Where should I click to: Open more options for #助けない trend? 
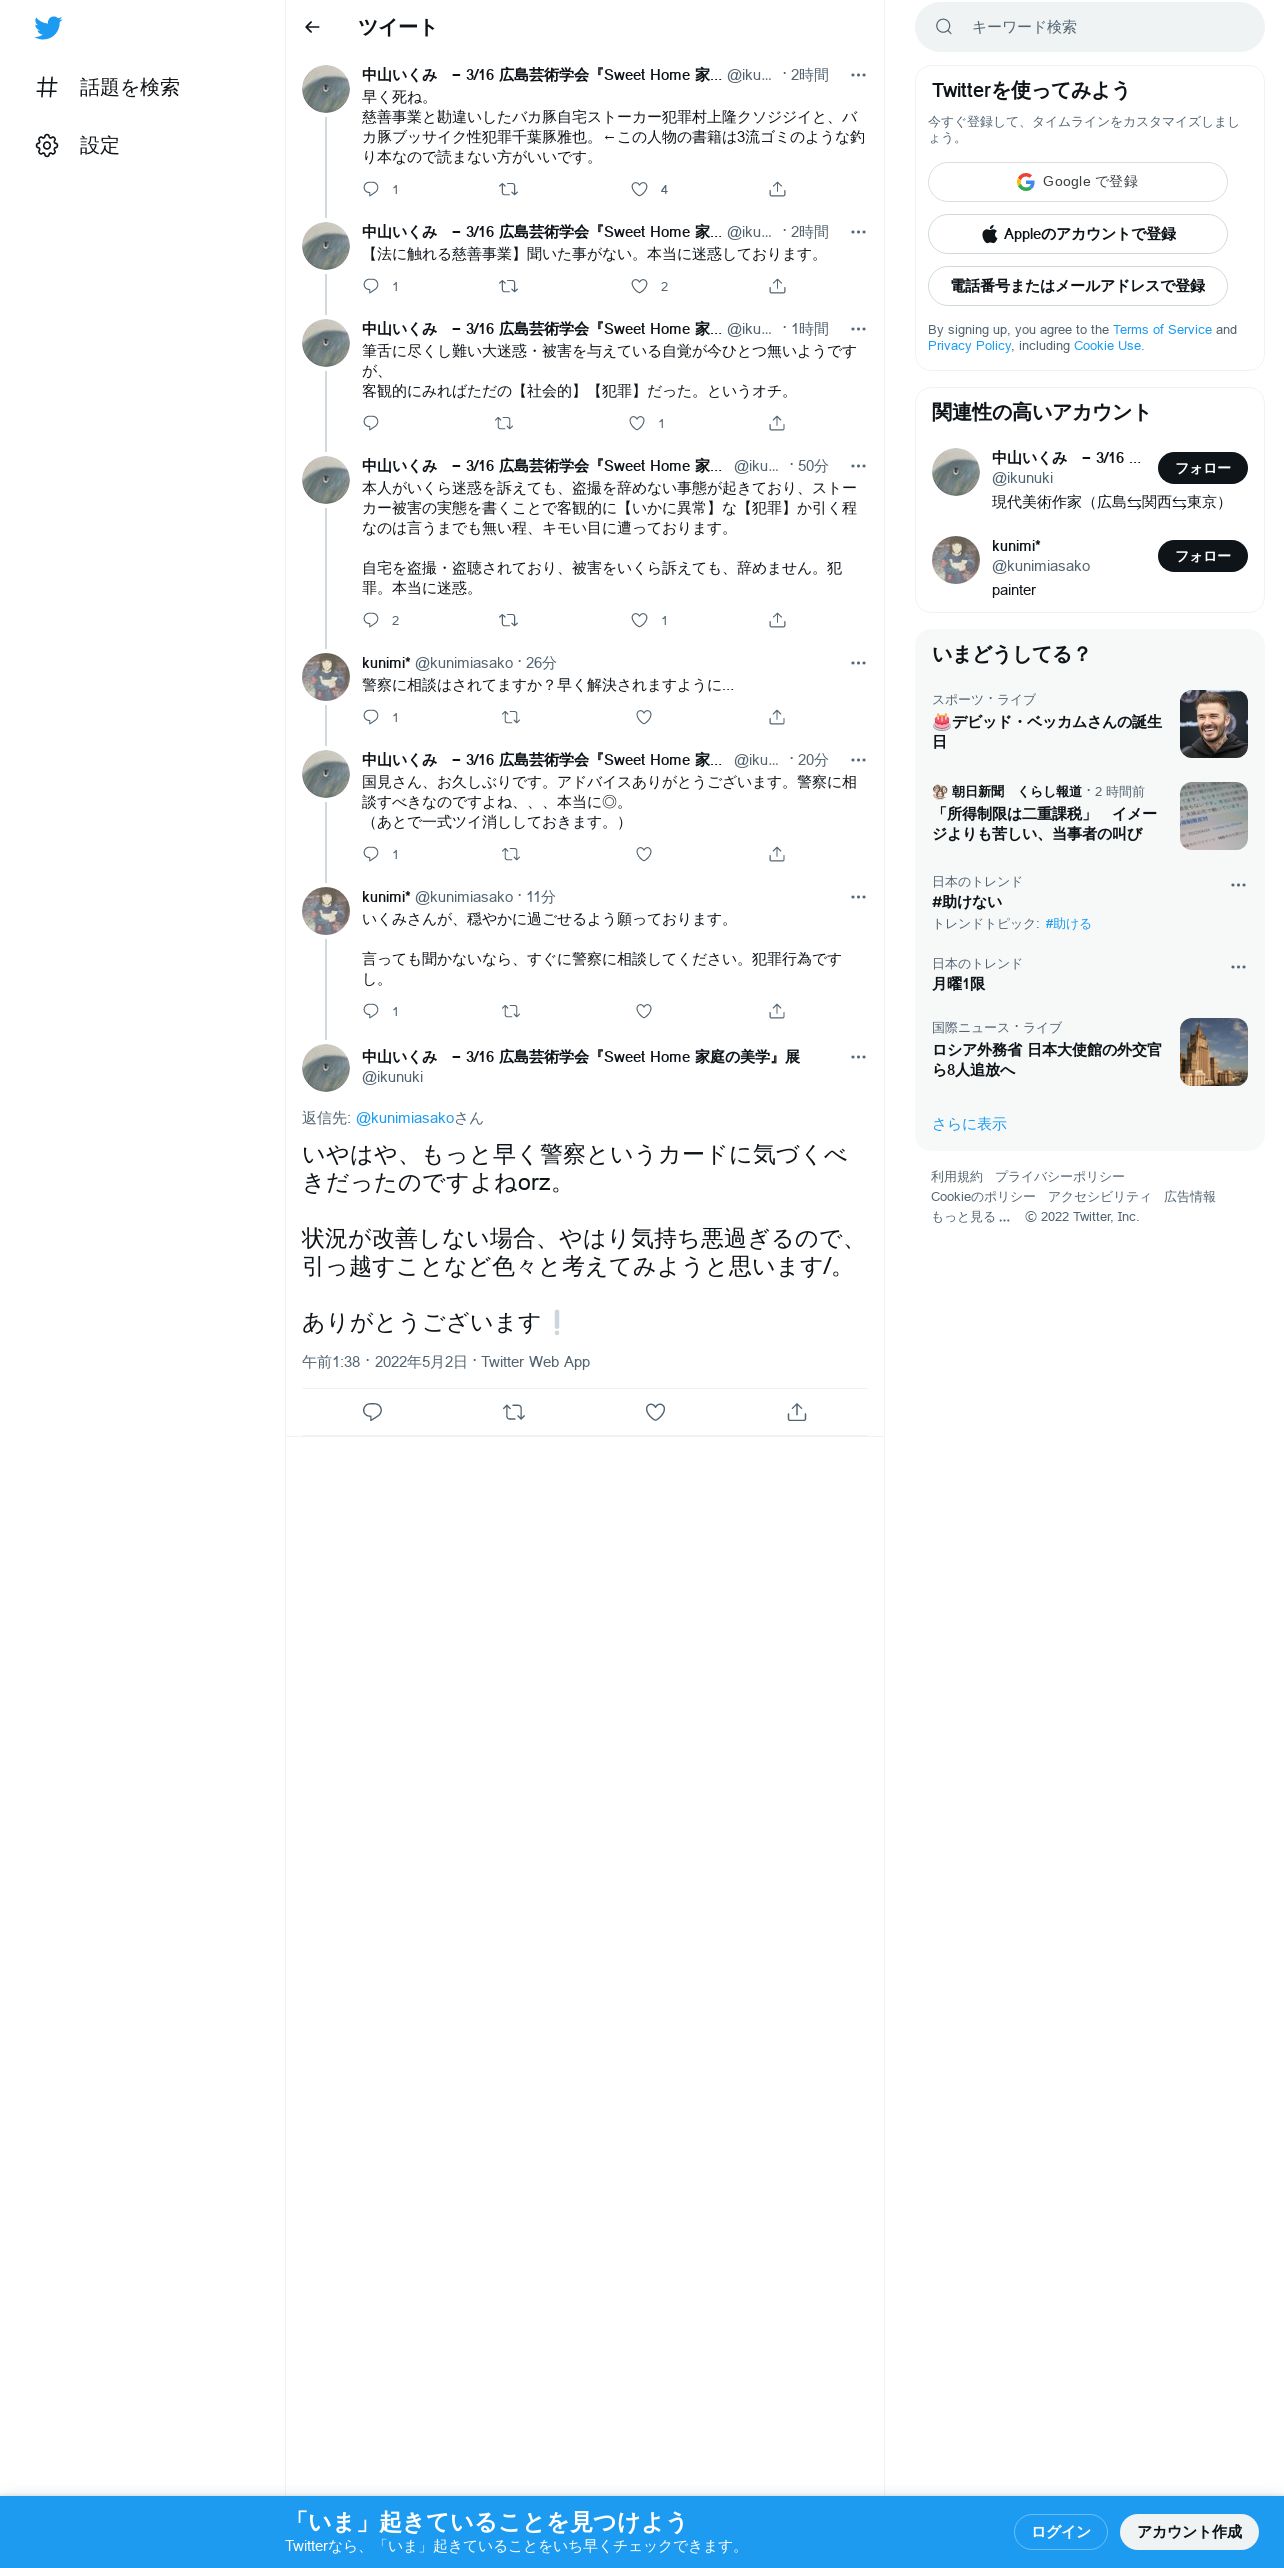click(x=1238, y=885)
